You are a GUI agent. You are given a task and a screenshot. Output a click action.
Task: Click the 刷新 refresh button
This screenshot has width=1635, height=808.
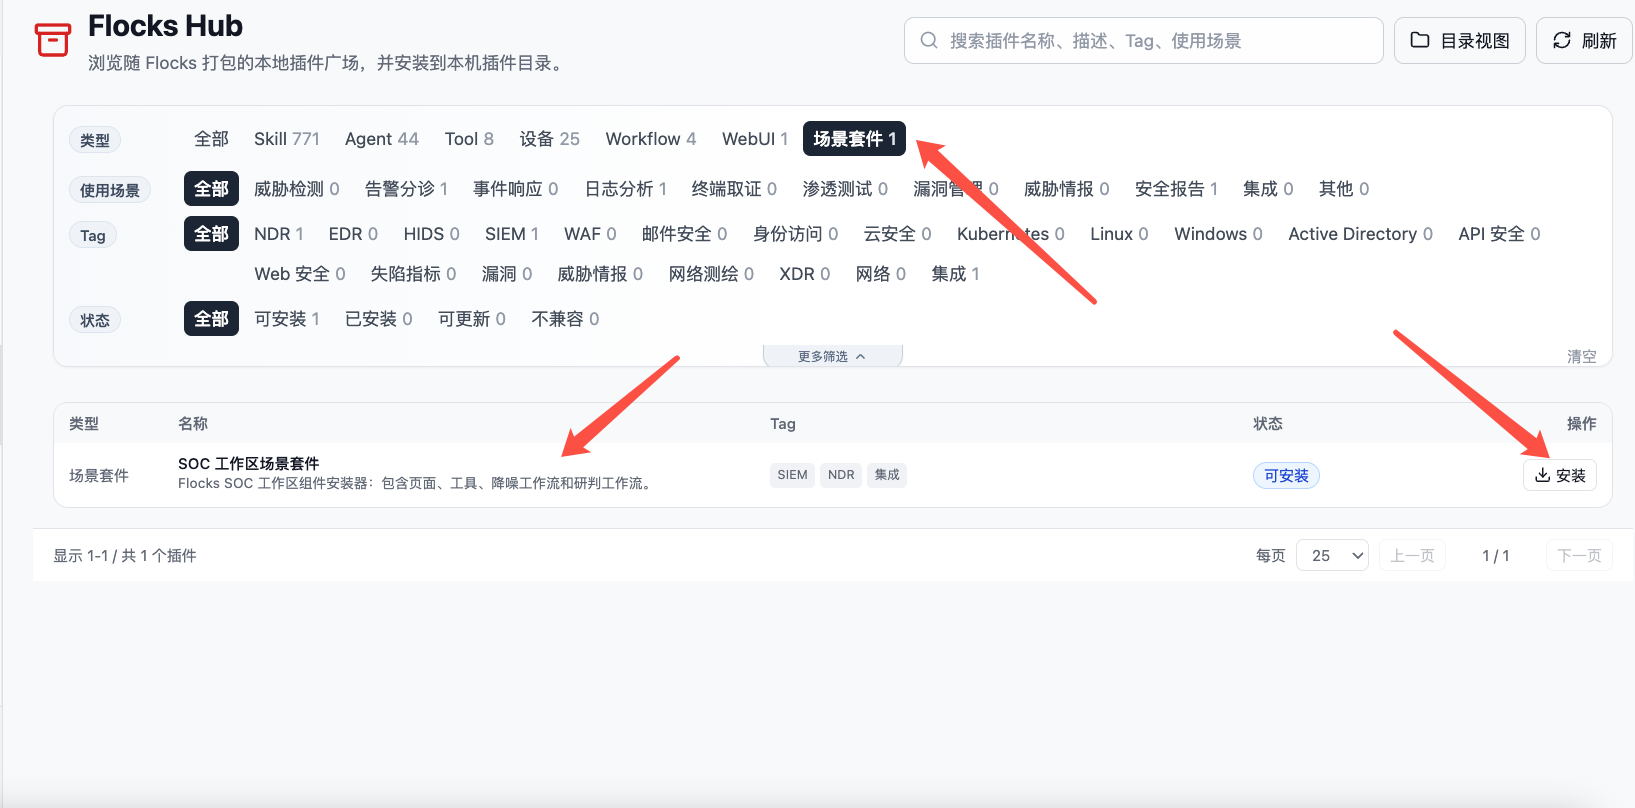coord(1584,41)
